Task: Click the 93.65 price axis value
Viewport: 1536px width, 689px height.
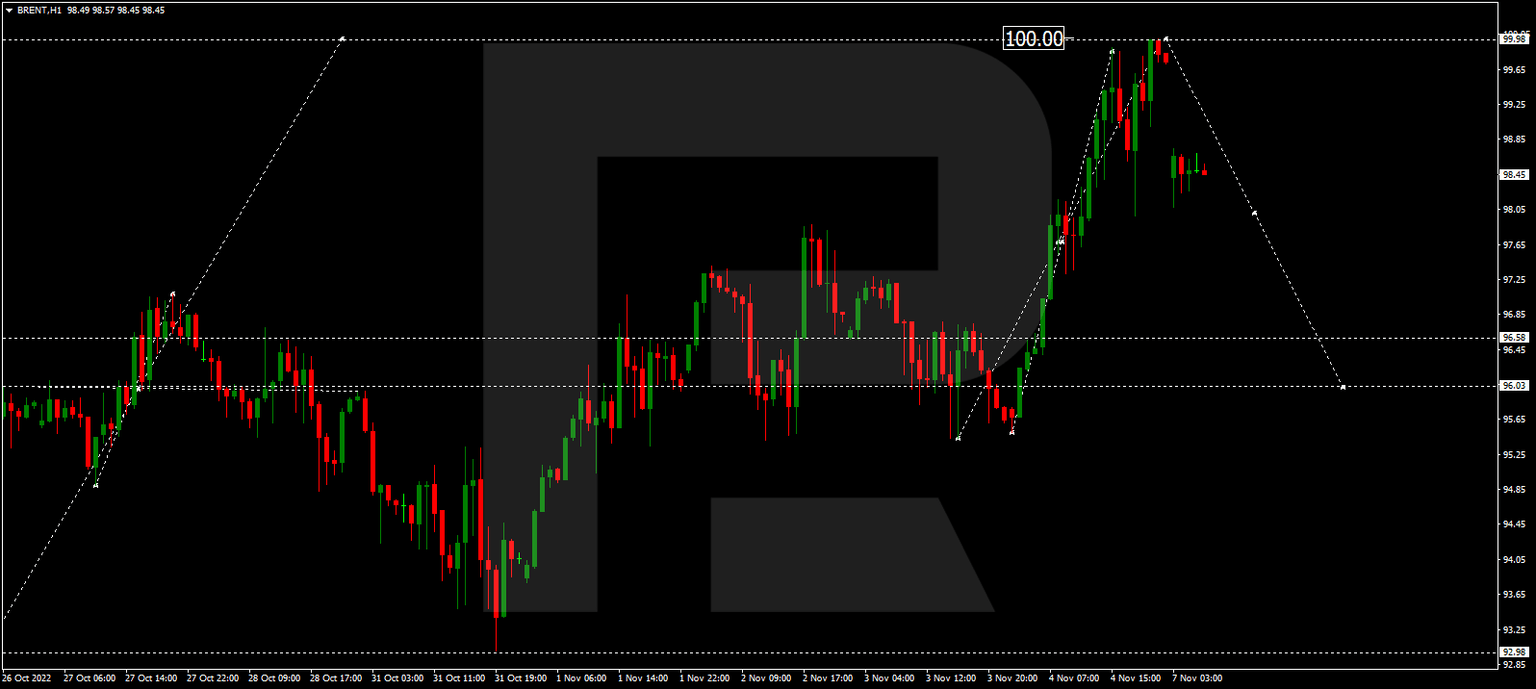Action: tap(1514, 594)
